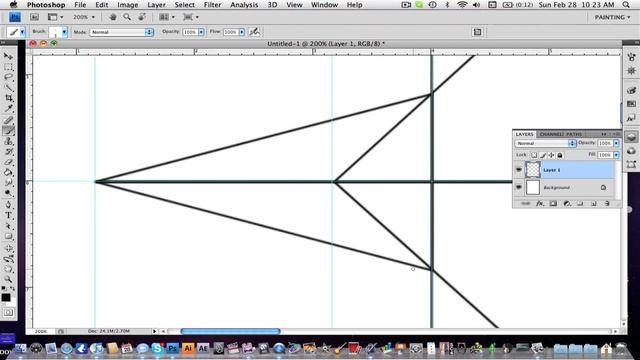Screen dimensions: 640x360
Task: Select the Type tool
Action: pyautogui.click(x=8, y=215)
